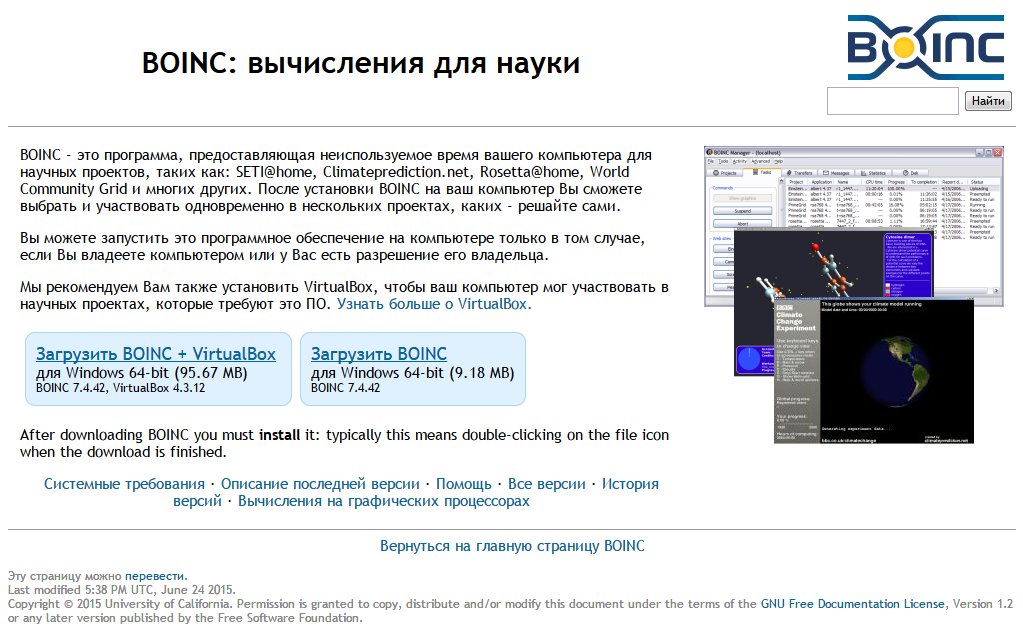
Task: Click 'Загрузить BOINC + VirtualBox' download link
Action: pos(156,354)
